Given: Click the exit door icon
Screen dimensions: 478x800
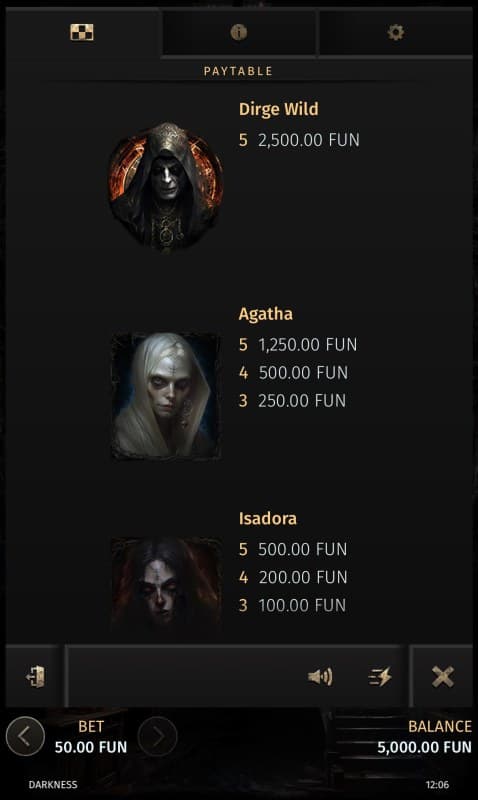Looking at the screenshot, I should (35, 677).
